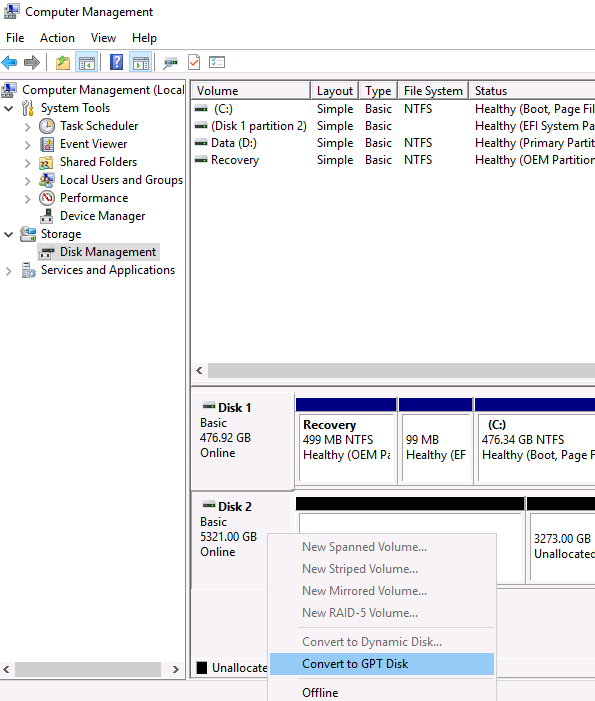595x701 pixels.
Task: Click the black Unallocated legend swatch
Action: tap(202, 667)
